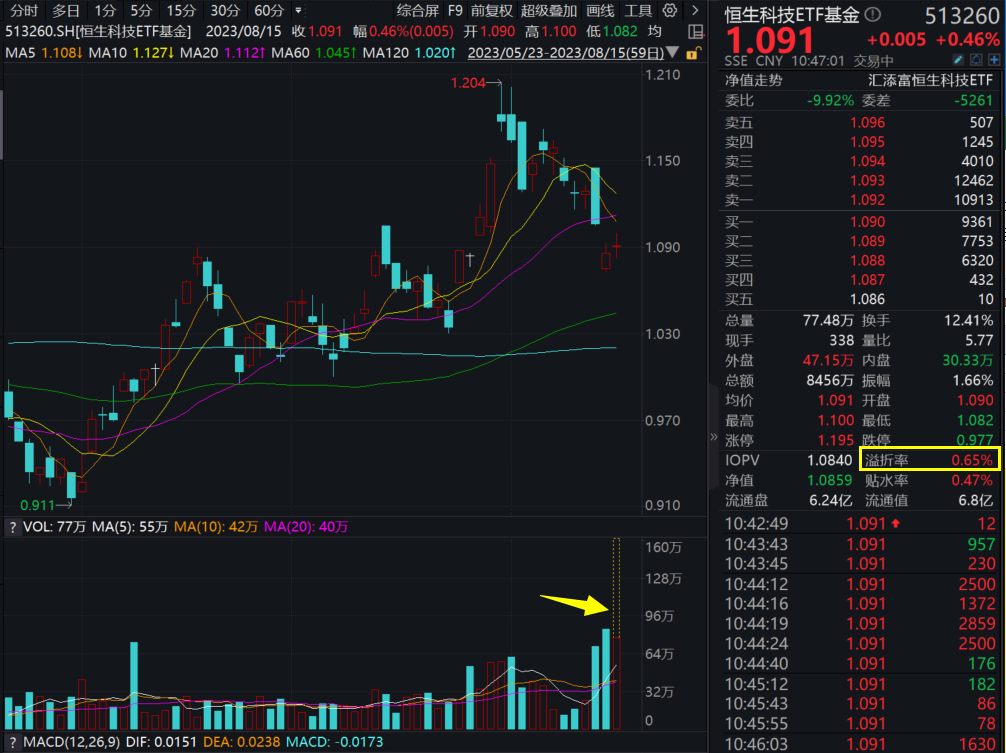1006x753 pixels.
Task: Click the info icon beside 恒生科技ETF基金 name
Action: (872, 15)
